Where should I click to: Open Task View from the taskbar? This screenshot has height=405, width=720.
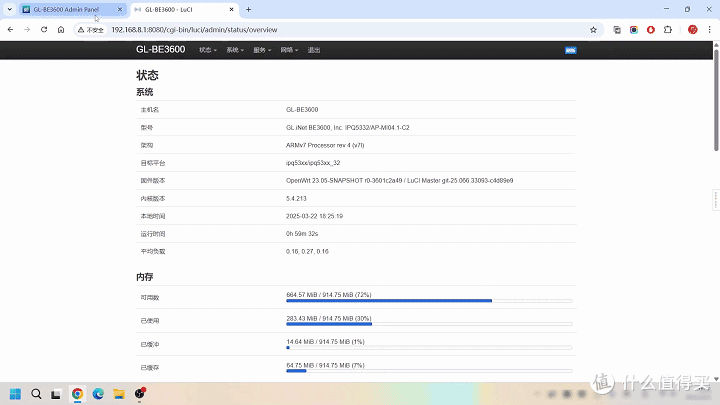pos(56,394)
